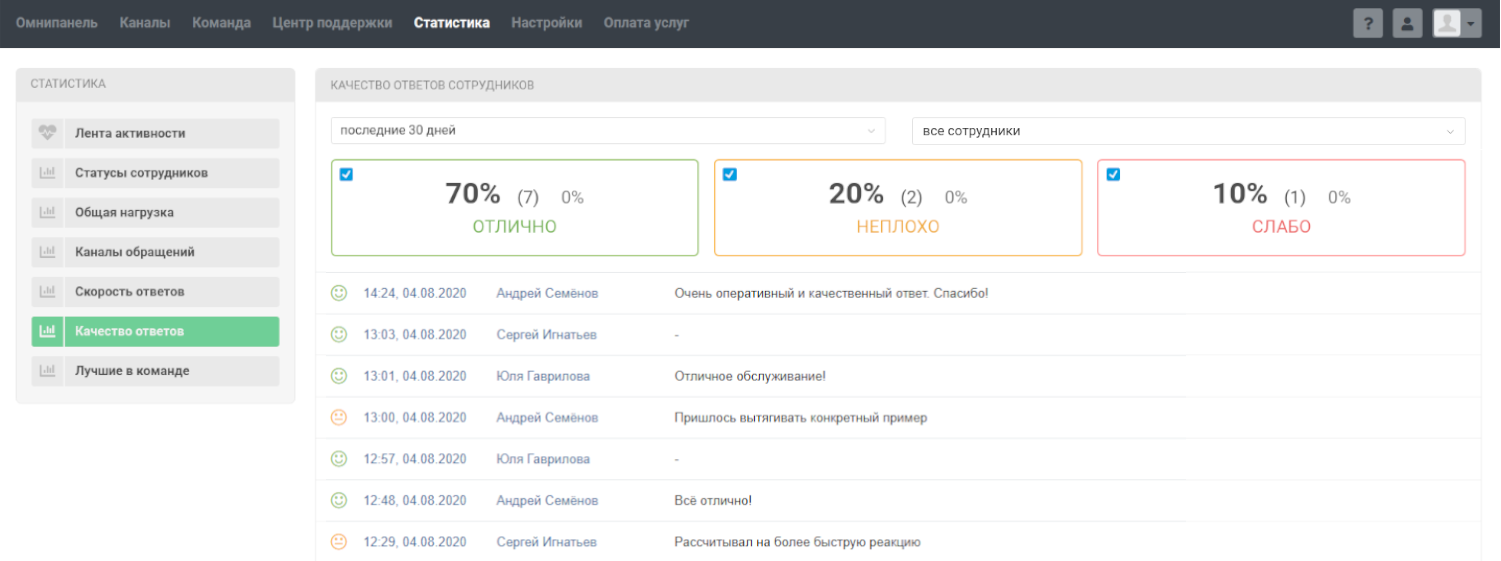Click employee link Юля Гаврилова at 13:01
Viewport: 1501px width, 561px height.
[543, 376]
